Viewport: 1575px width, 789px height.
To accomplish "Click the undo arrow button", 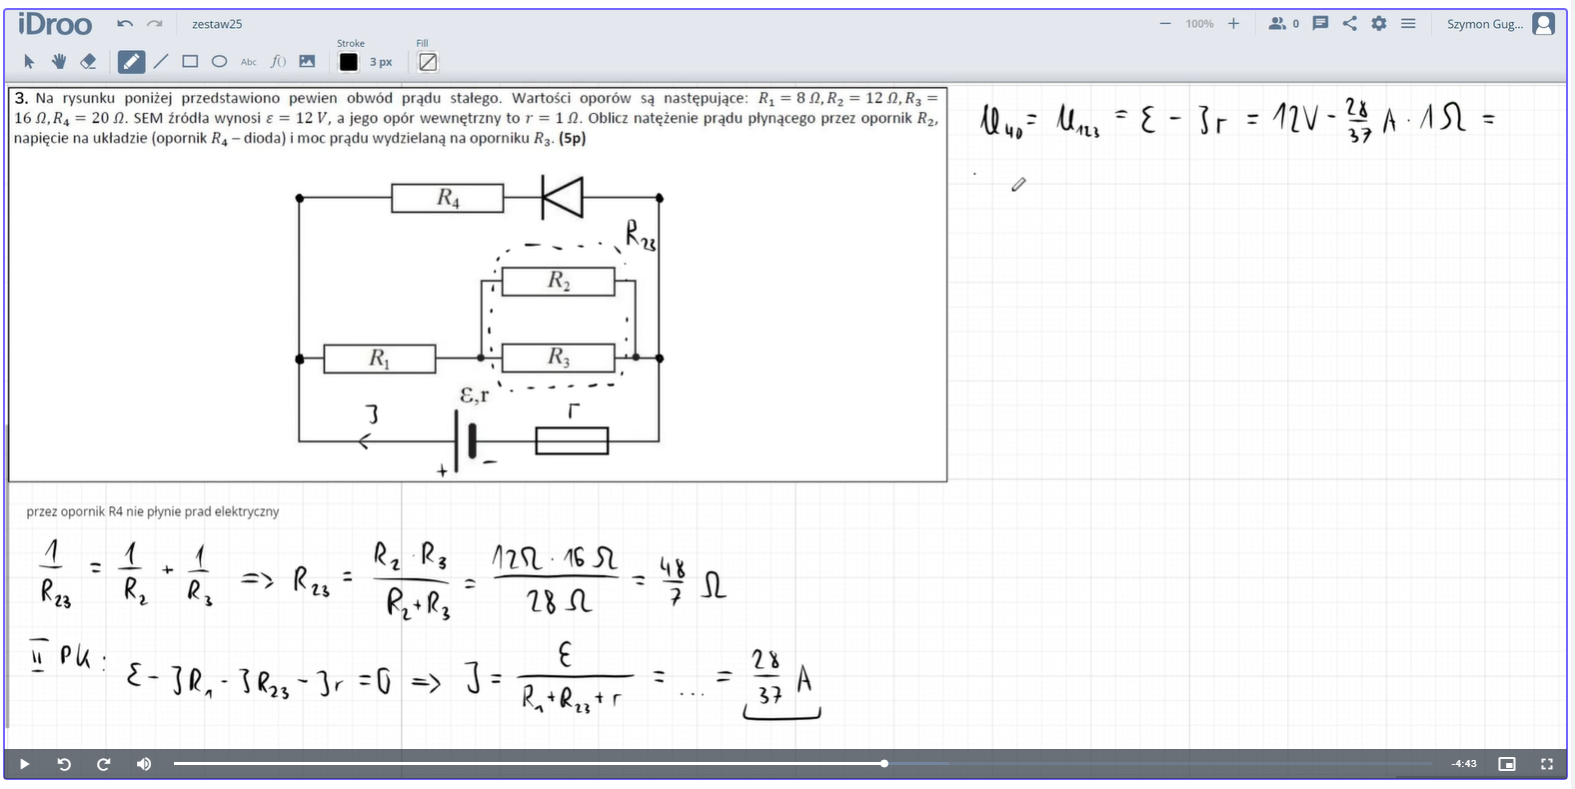I will (124, 24).
